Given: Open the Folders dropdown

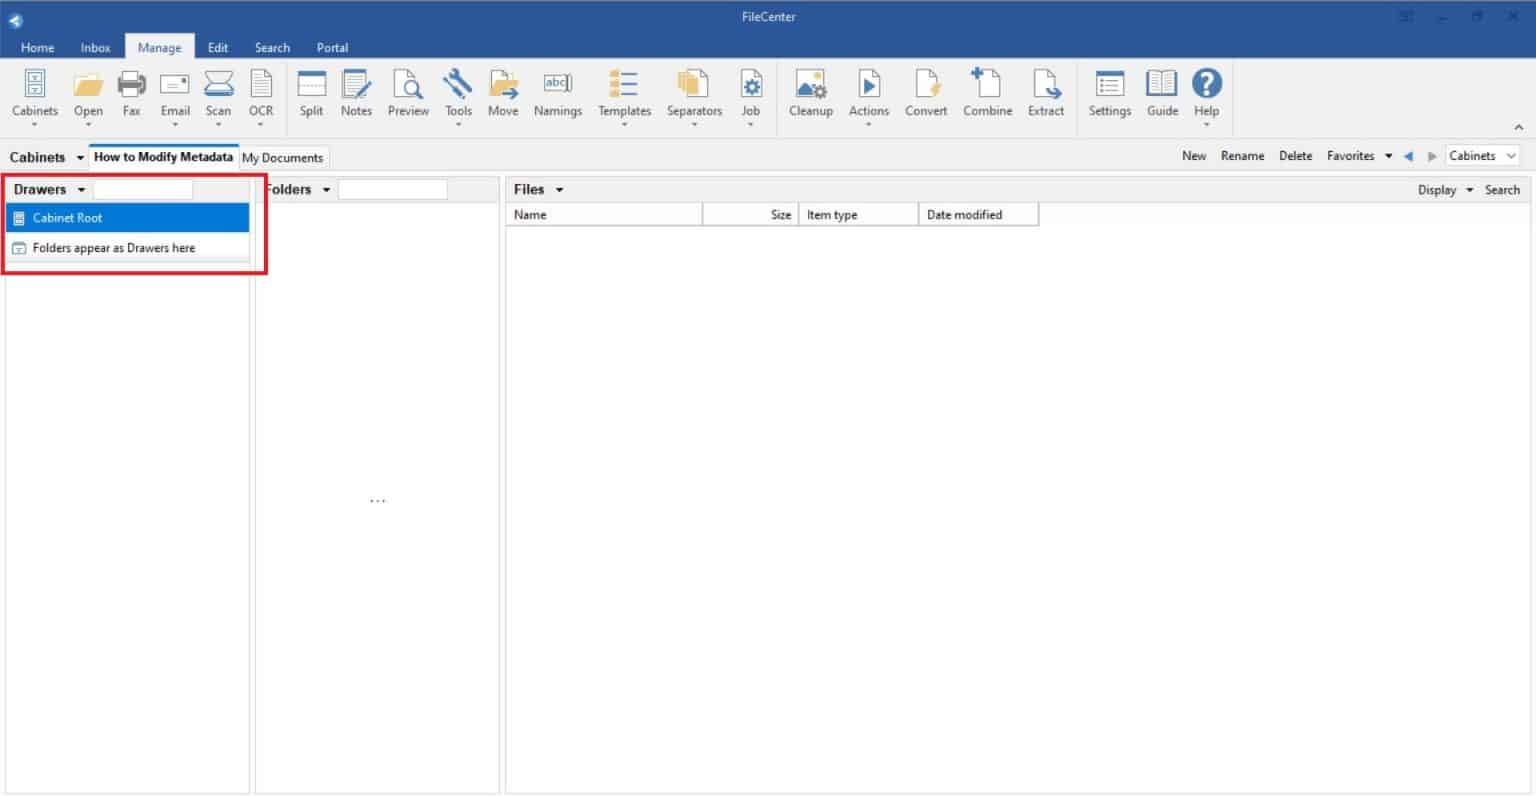Looking at the screenshot, I should (326, 189).
